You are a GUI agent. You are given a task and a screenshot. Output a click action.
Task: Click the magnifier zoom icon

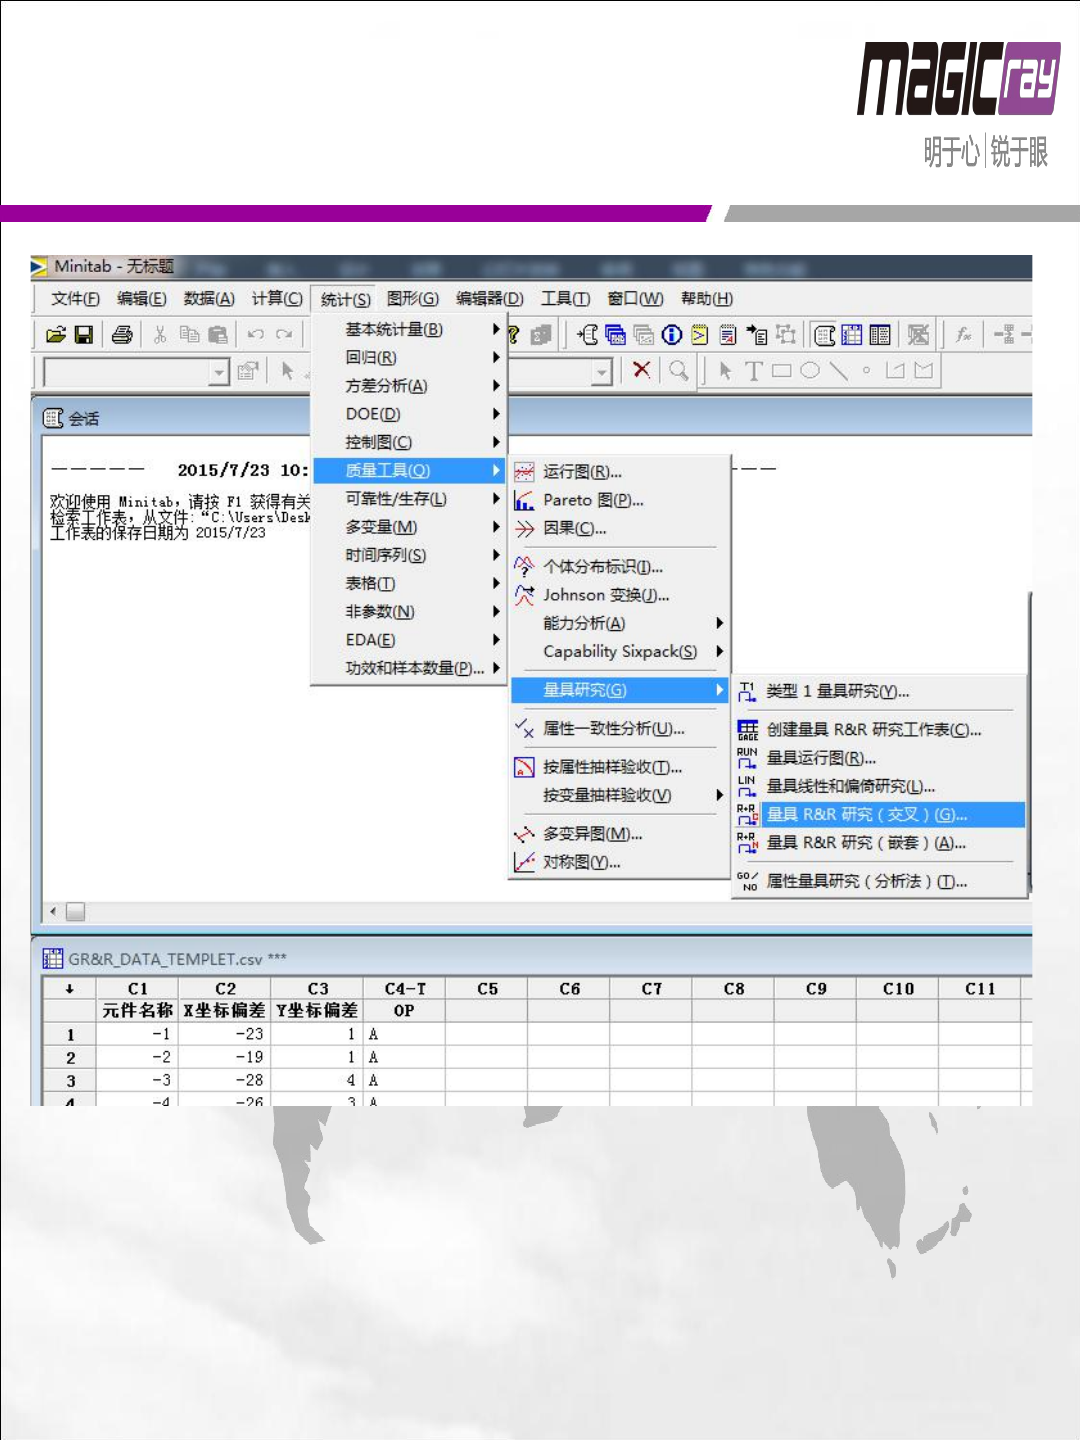679,370
